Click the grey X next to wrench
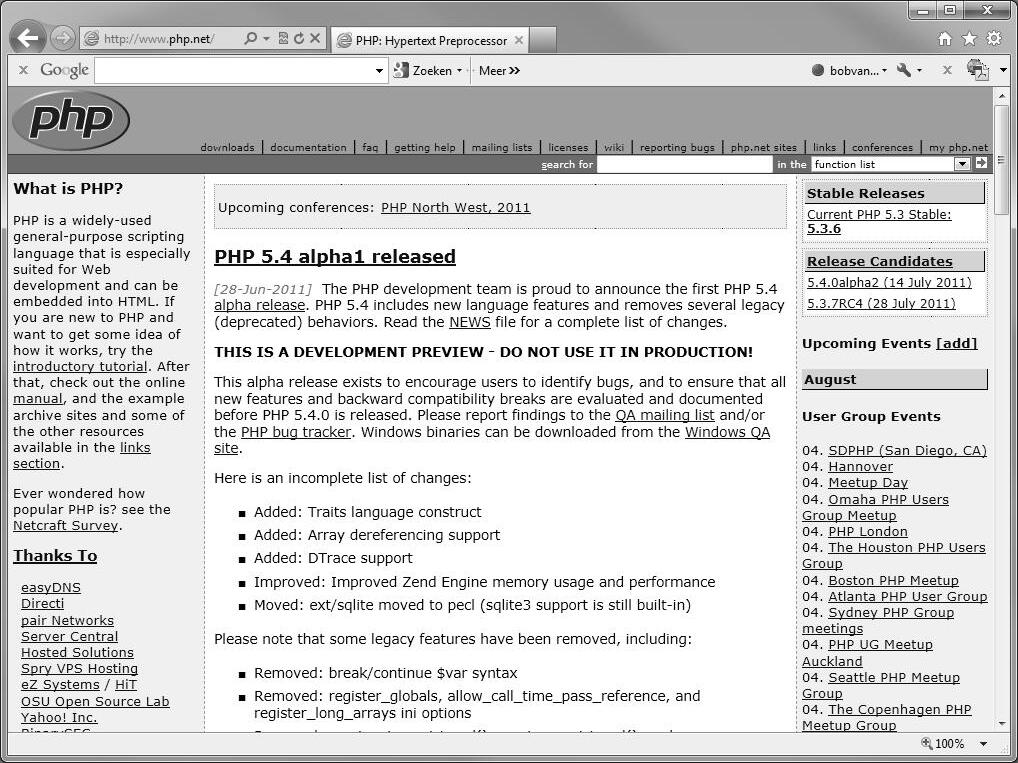 [x=947, y=69]
